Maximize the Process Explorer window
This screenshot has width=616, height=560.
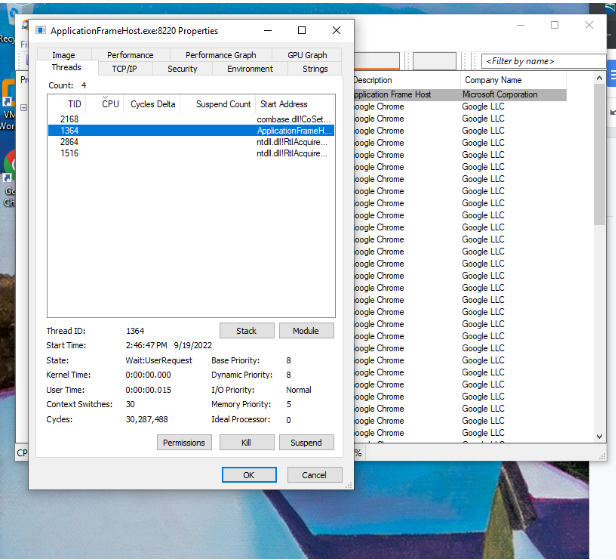555,25
